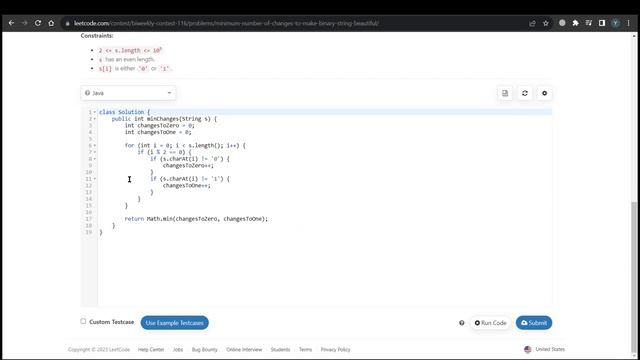Place cursor in the return Math.min line
Image resolution: width=640 pixels, height=360 pixels.
[x=196, y=219]
